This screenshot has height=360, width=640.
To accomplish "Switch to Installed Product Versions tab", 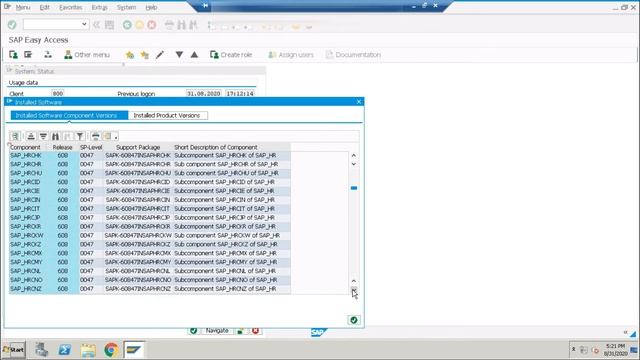I will 167,116.
